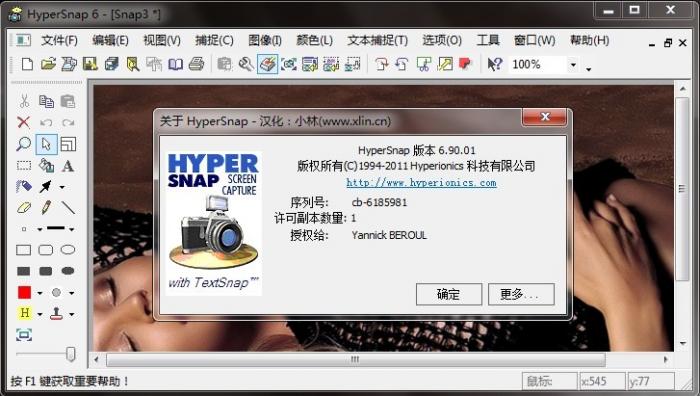Image resolution: width=700 pixels, height=396 pixels.
Task: Open the www.hyperionics.com link
Action: (421, 183)
